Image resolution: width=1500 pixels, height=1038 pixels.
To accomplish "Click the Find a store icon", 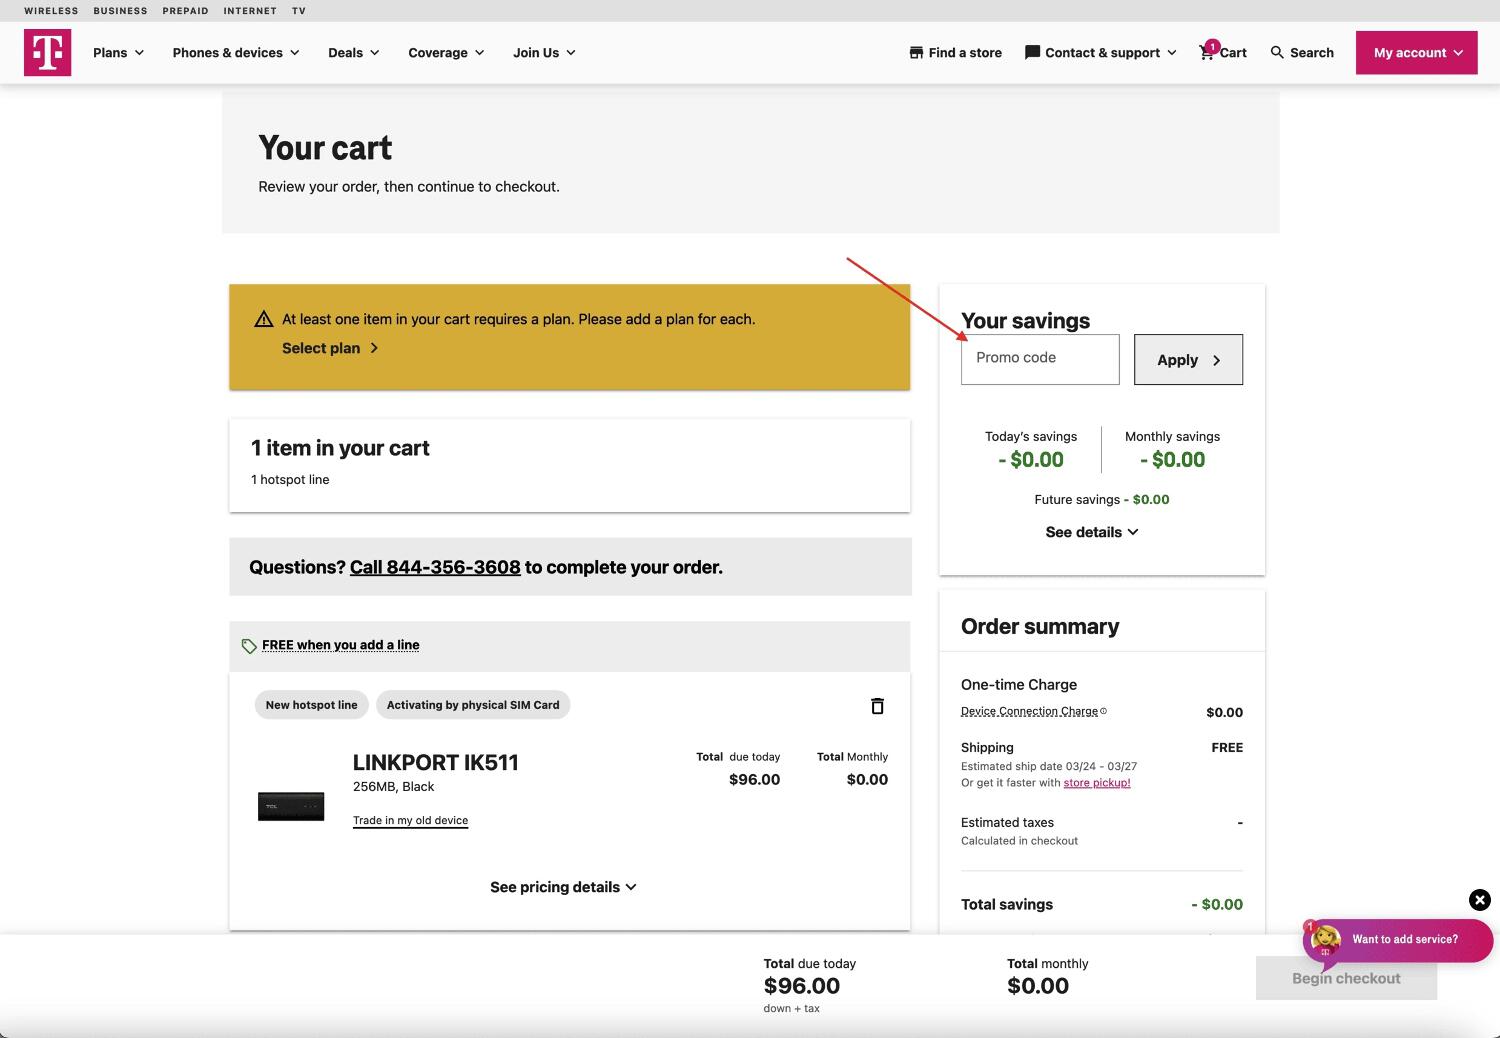I will (916, 52).
